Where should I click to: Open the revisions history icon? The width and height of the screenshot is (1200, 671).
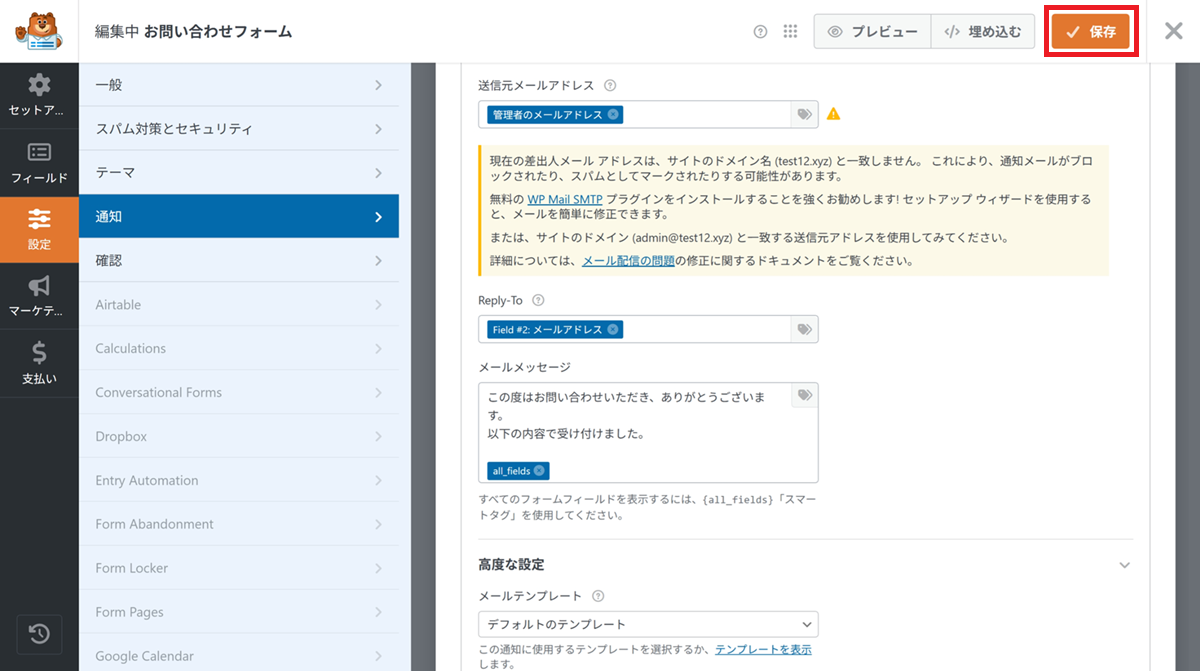[39, 633]
